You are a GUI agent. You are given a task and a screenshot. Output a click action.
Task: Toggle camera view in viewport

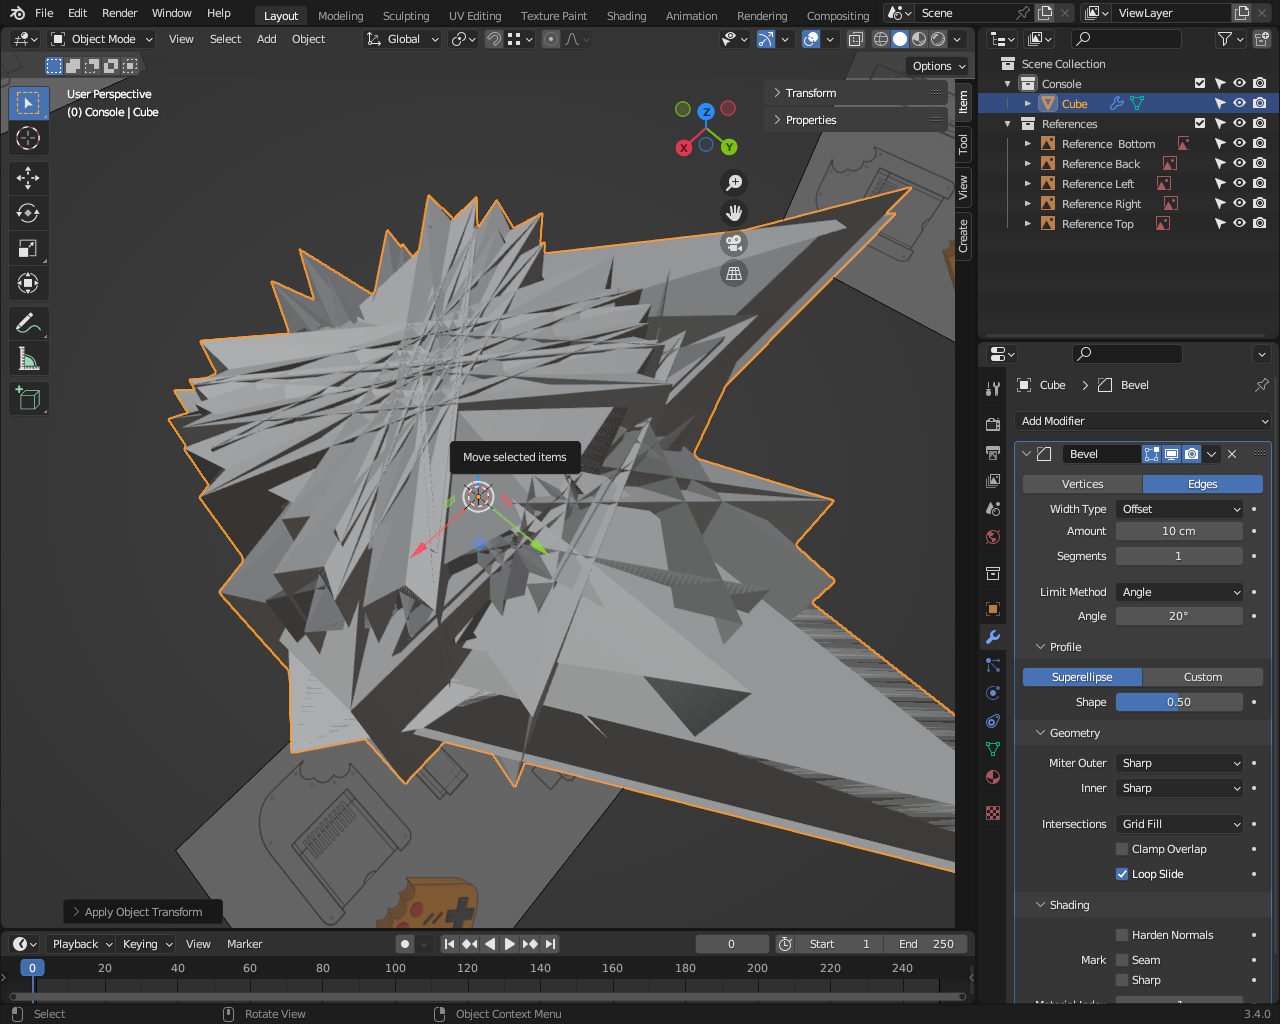(734, 243)
